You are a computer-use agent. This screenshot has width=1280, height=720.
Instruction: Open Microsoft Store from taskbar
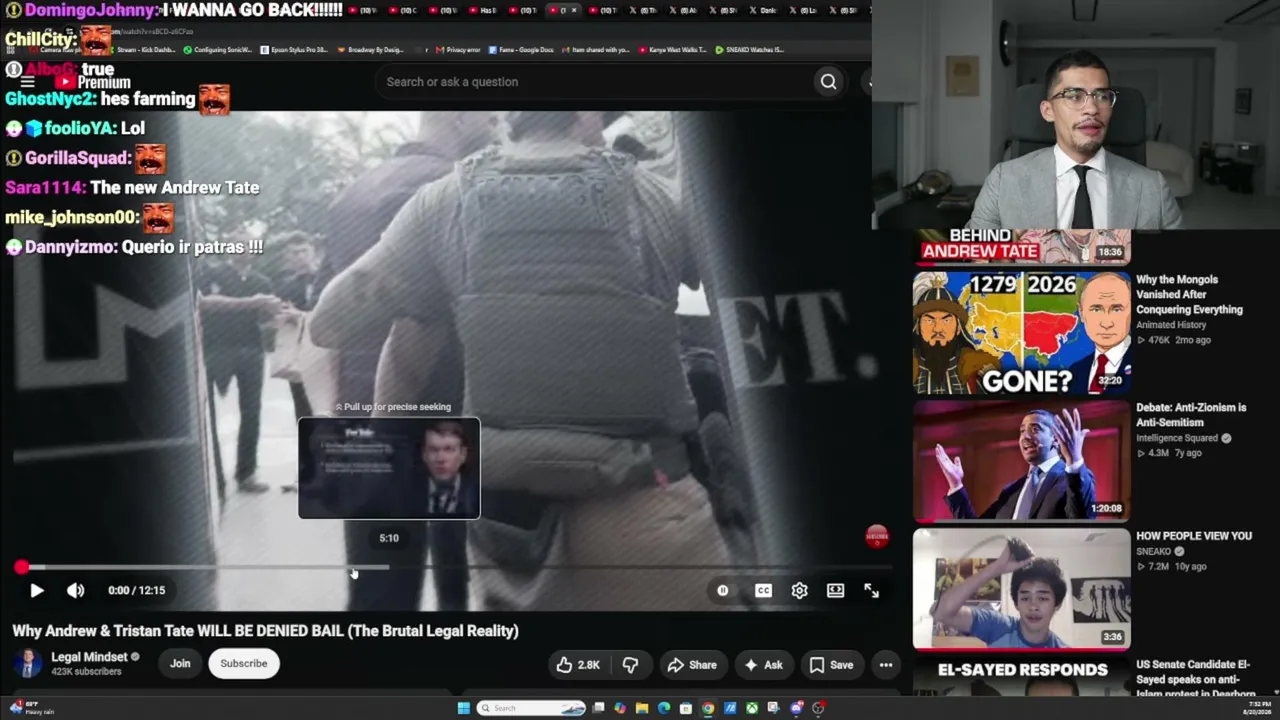point(686,708)
